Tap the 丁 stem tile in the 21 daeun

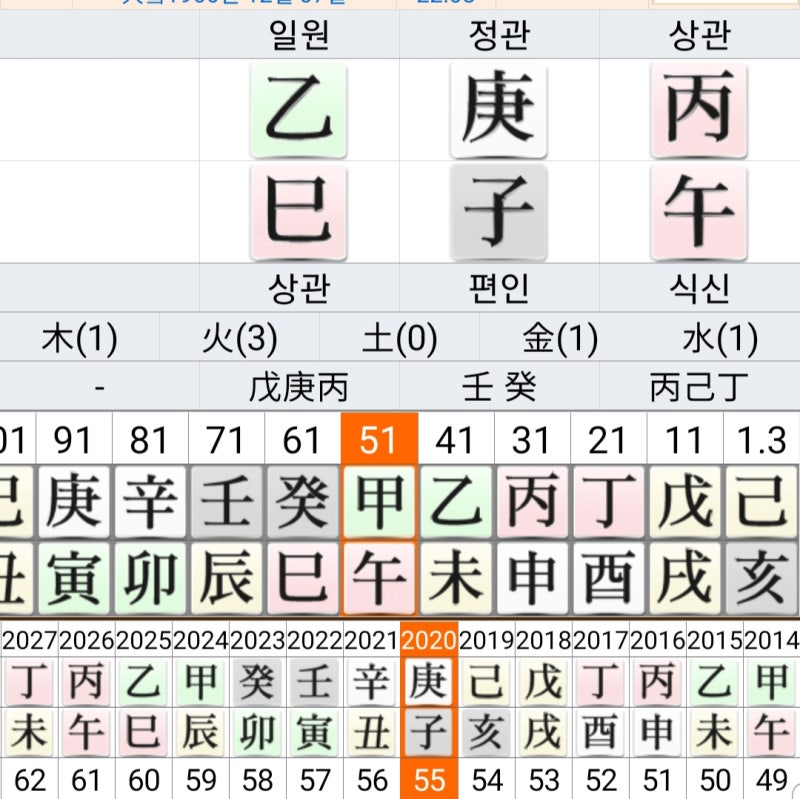point(608,502)
